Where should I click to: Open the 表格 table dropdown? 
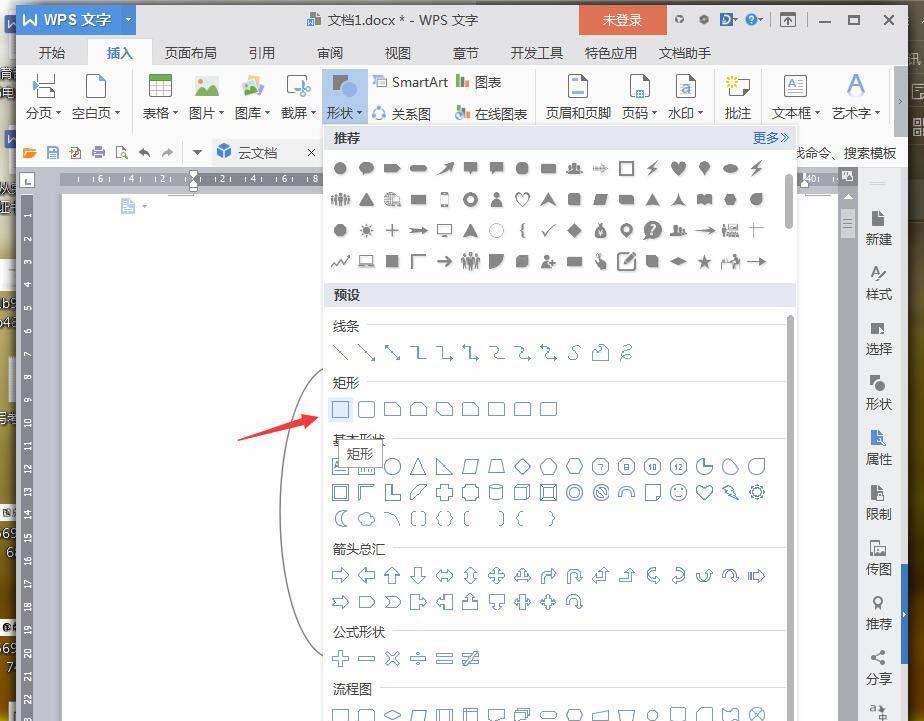tap(160, 97)
